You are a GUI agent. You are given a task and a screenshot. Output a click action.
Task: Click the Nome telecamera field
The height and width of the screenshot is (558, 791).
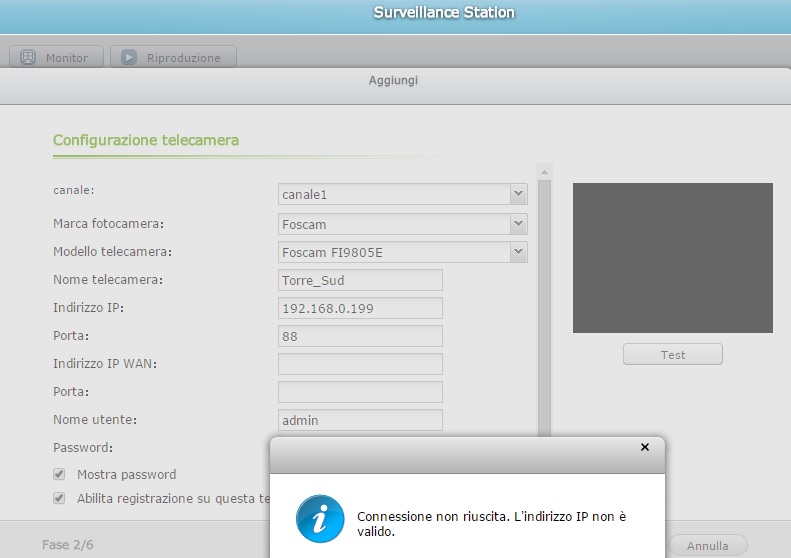point(360,280)
